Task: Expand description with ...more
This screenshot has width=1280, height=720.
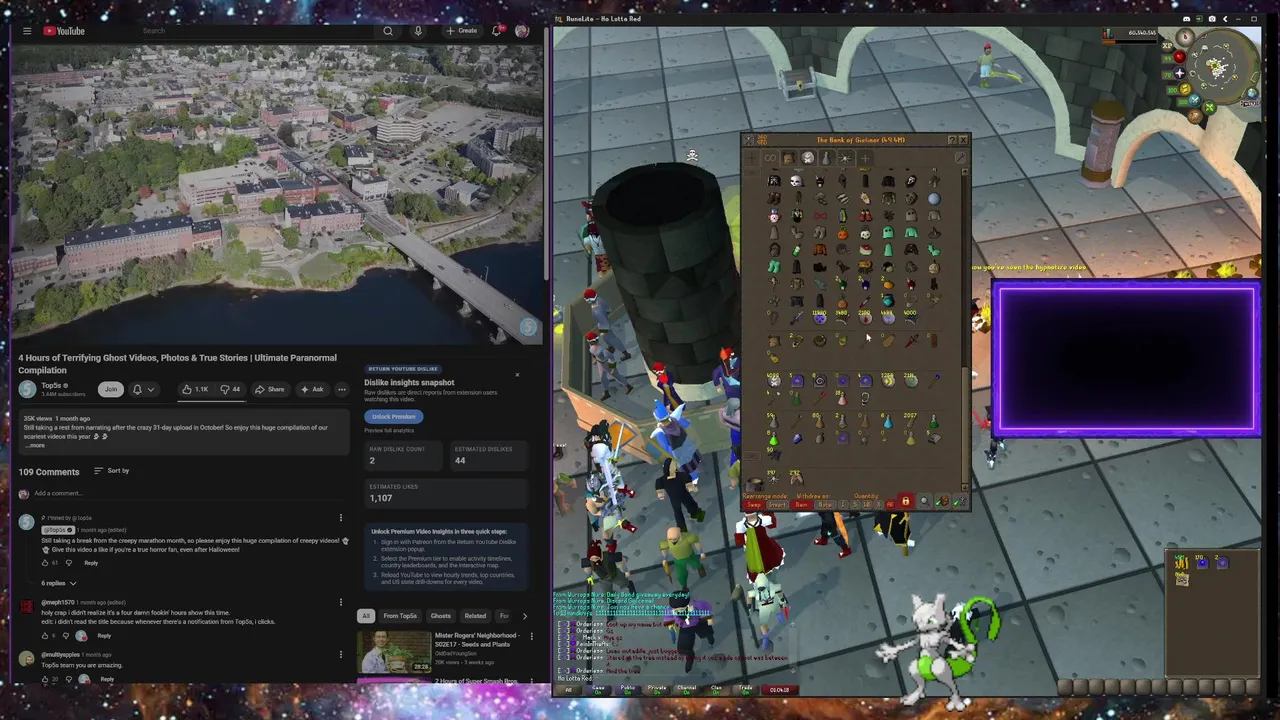Action: (35, 445)
